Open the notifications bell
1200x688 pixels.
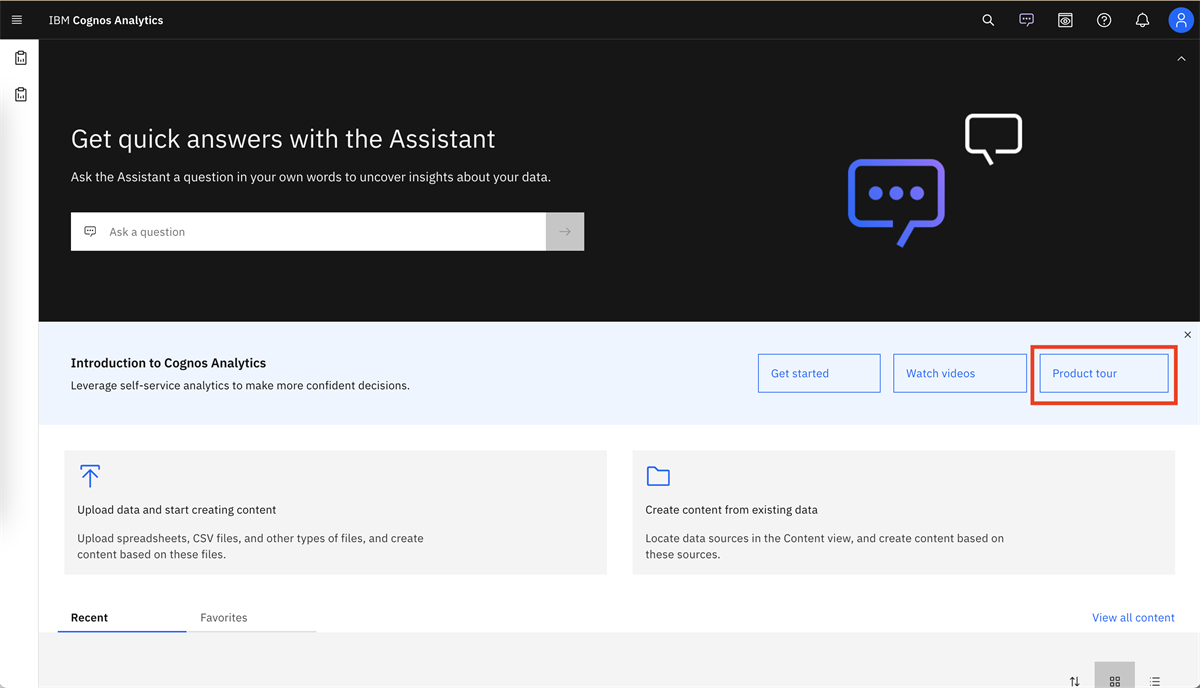pyautogui.click(x=1142, y=20)
